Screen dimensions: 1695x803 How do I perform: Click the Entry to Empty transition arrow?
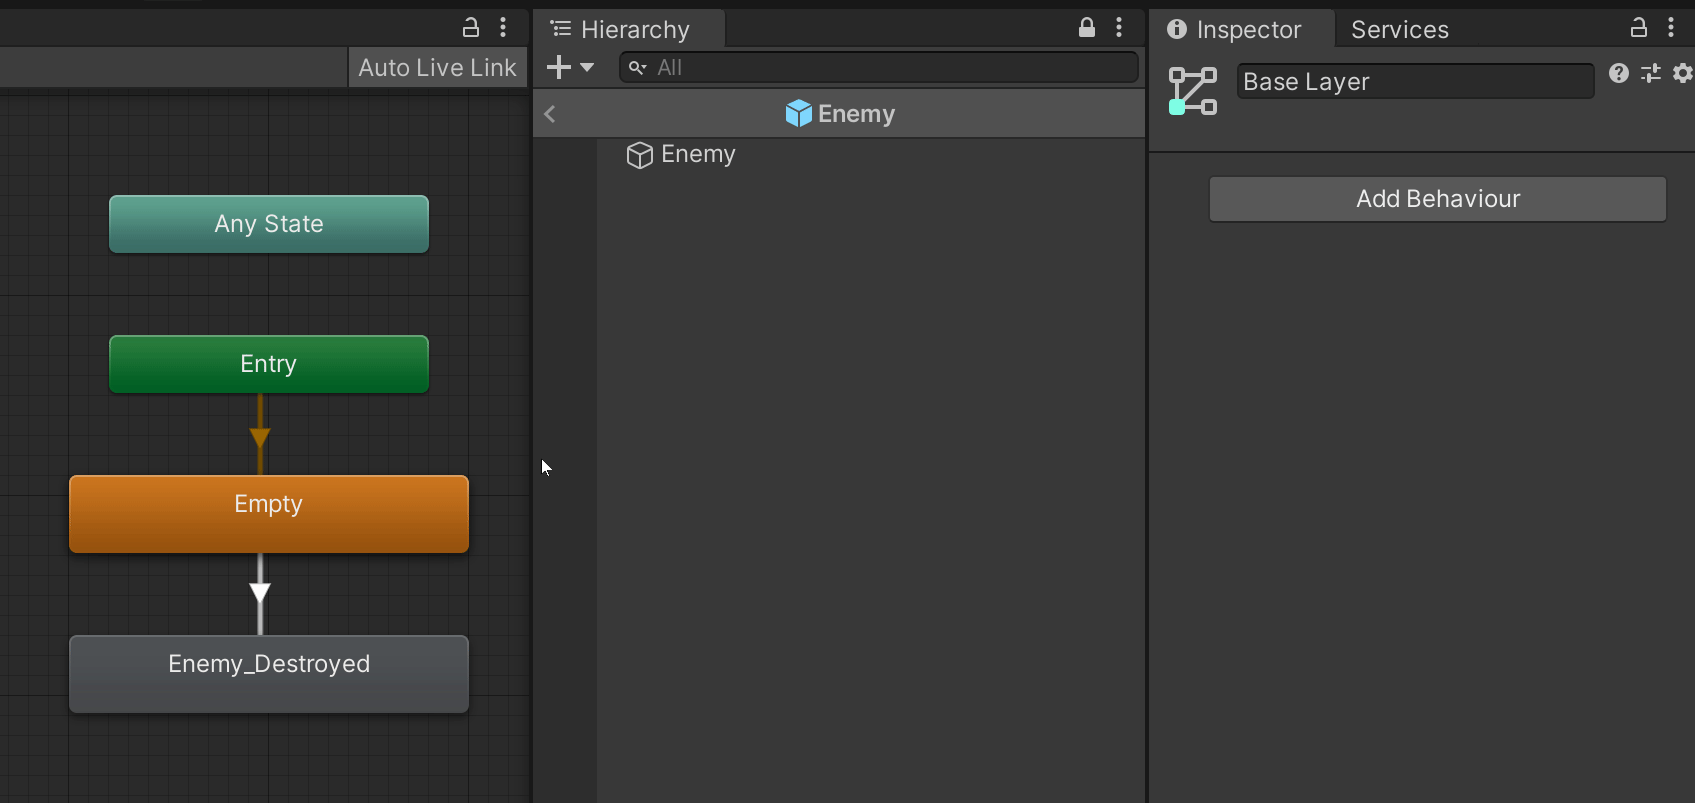point(260,437)
